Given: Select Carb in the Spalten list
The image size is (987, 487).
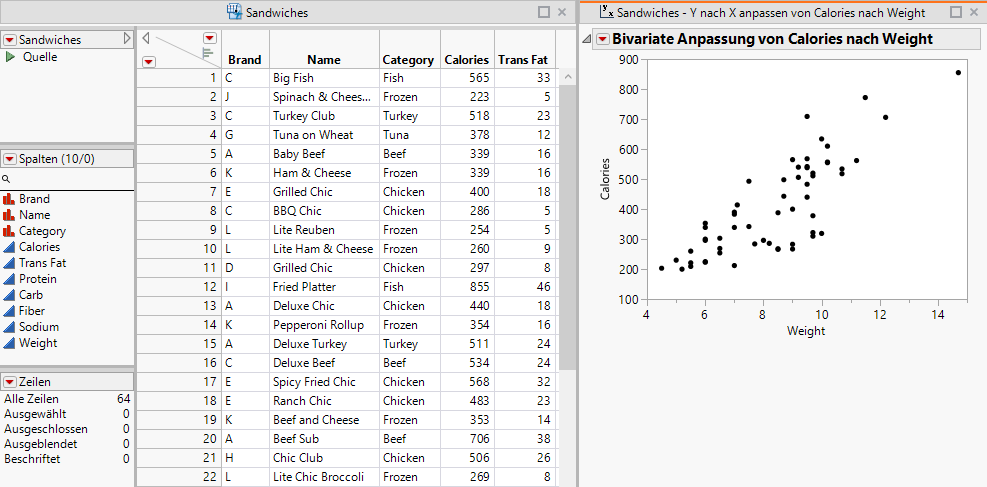Looking at the screenshot, I should pos(31,294).
